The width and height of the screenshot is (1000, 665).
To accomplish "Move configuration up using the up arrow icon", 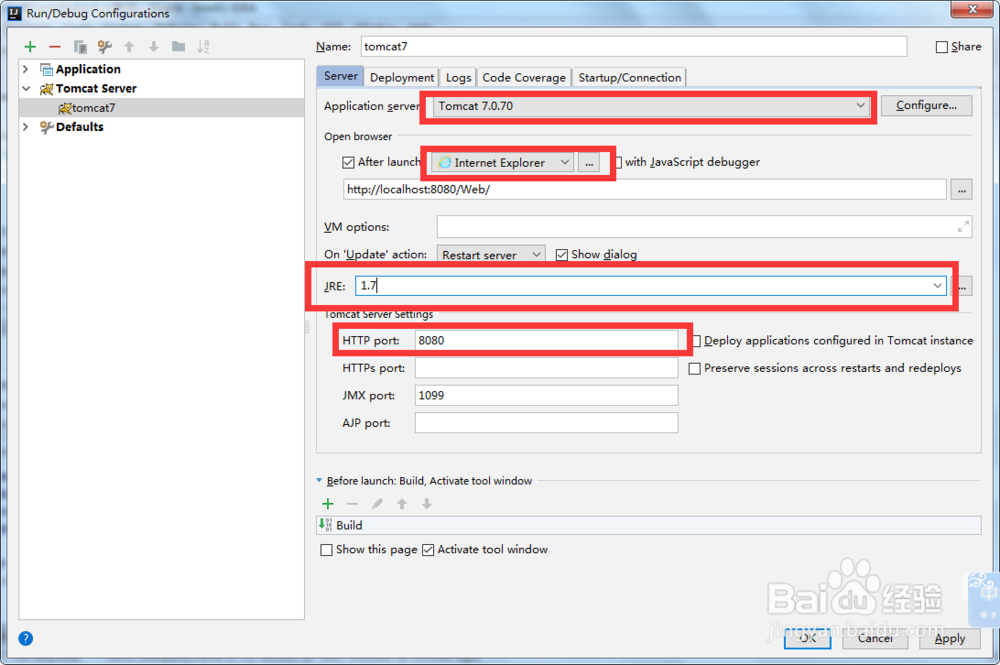I will click(x=129, y=46).
